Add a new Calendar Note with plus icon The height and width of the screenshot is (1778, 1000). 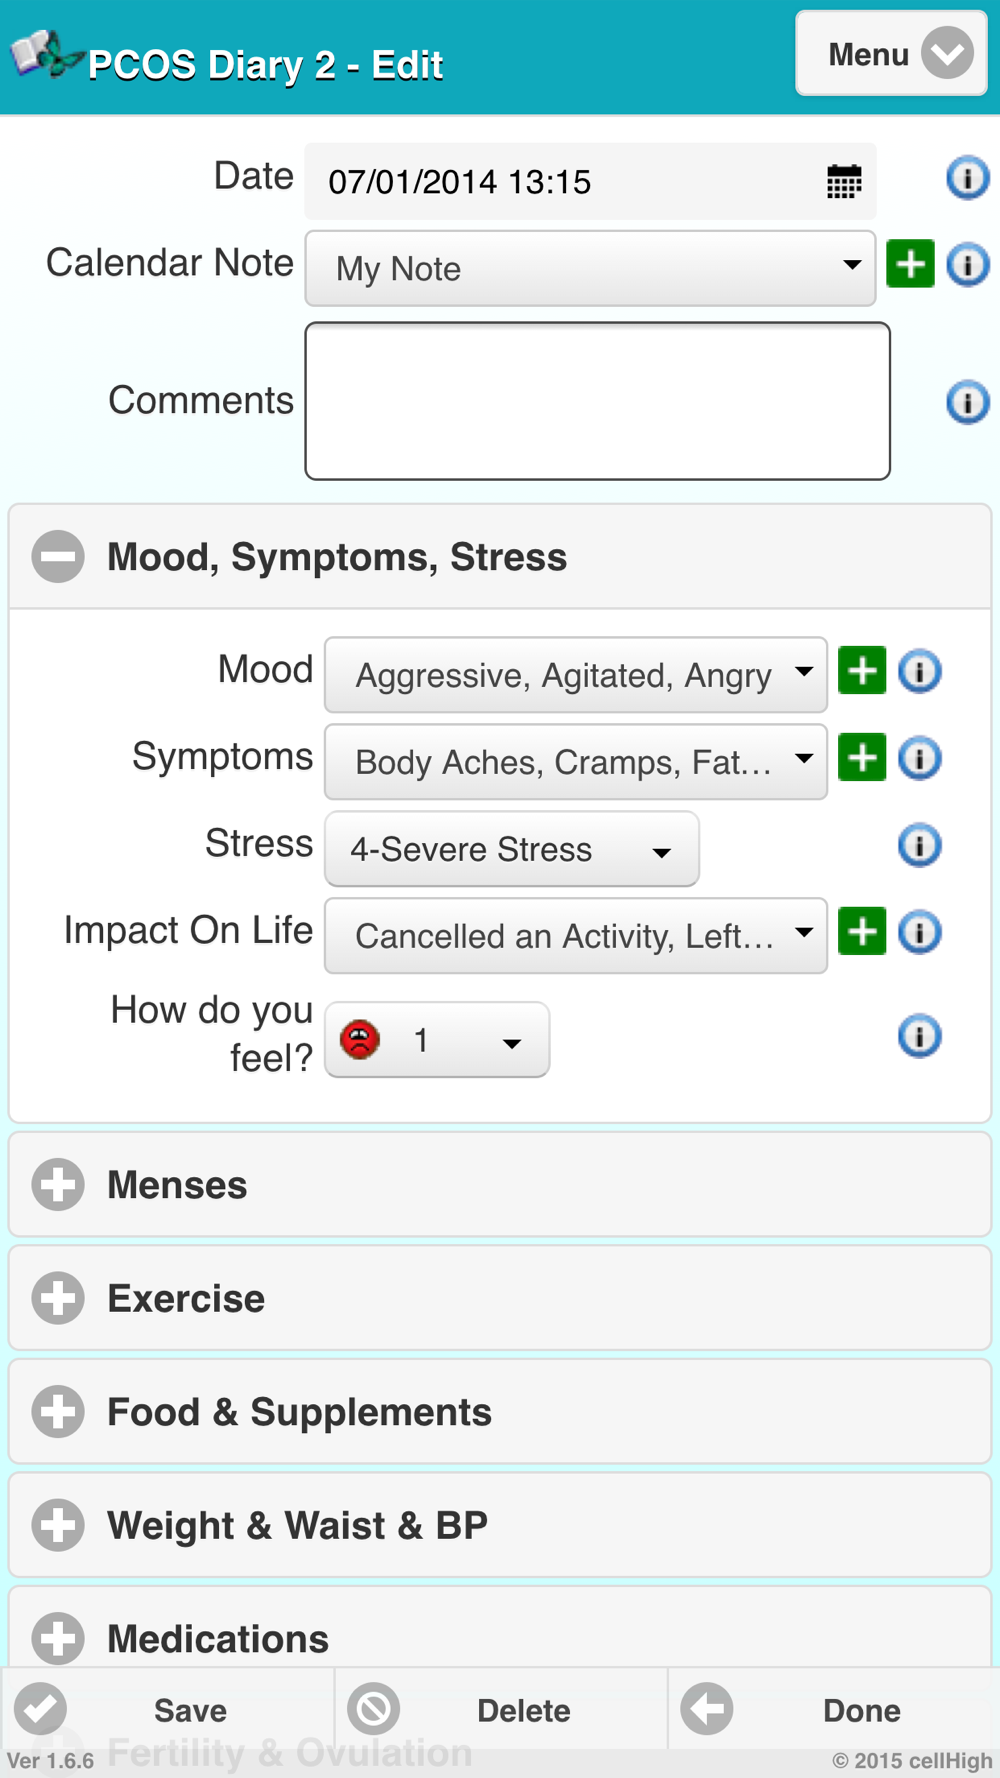pyautogui.click(x=910, y=265)
